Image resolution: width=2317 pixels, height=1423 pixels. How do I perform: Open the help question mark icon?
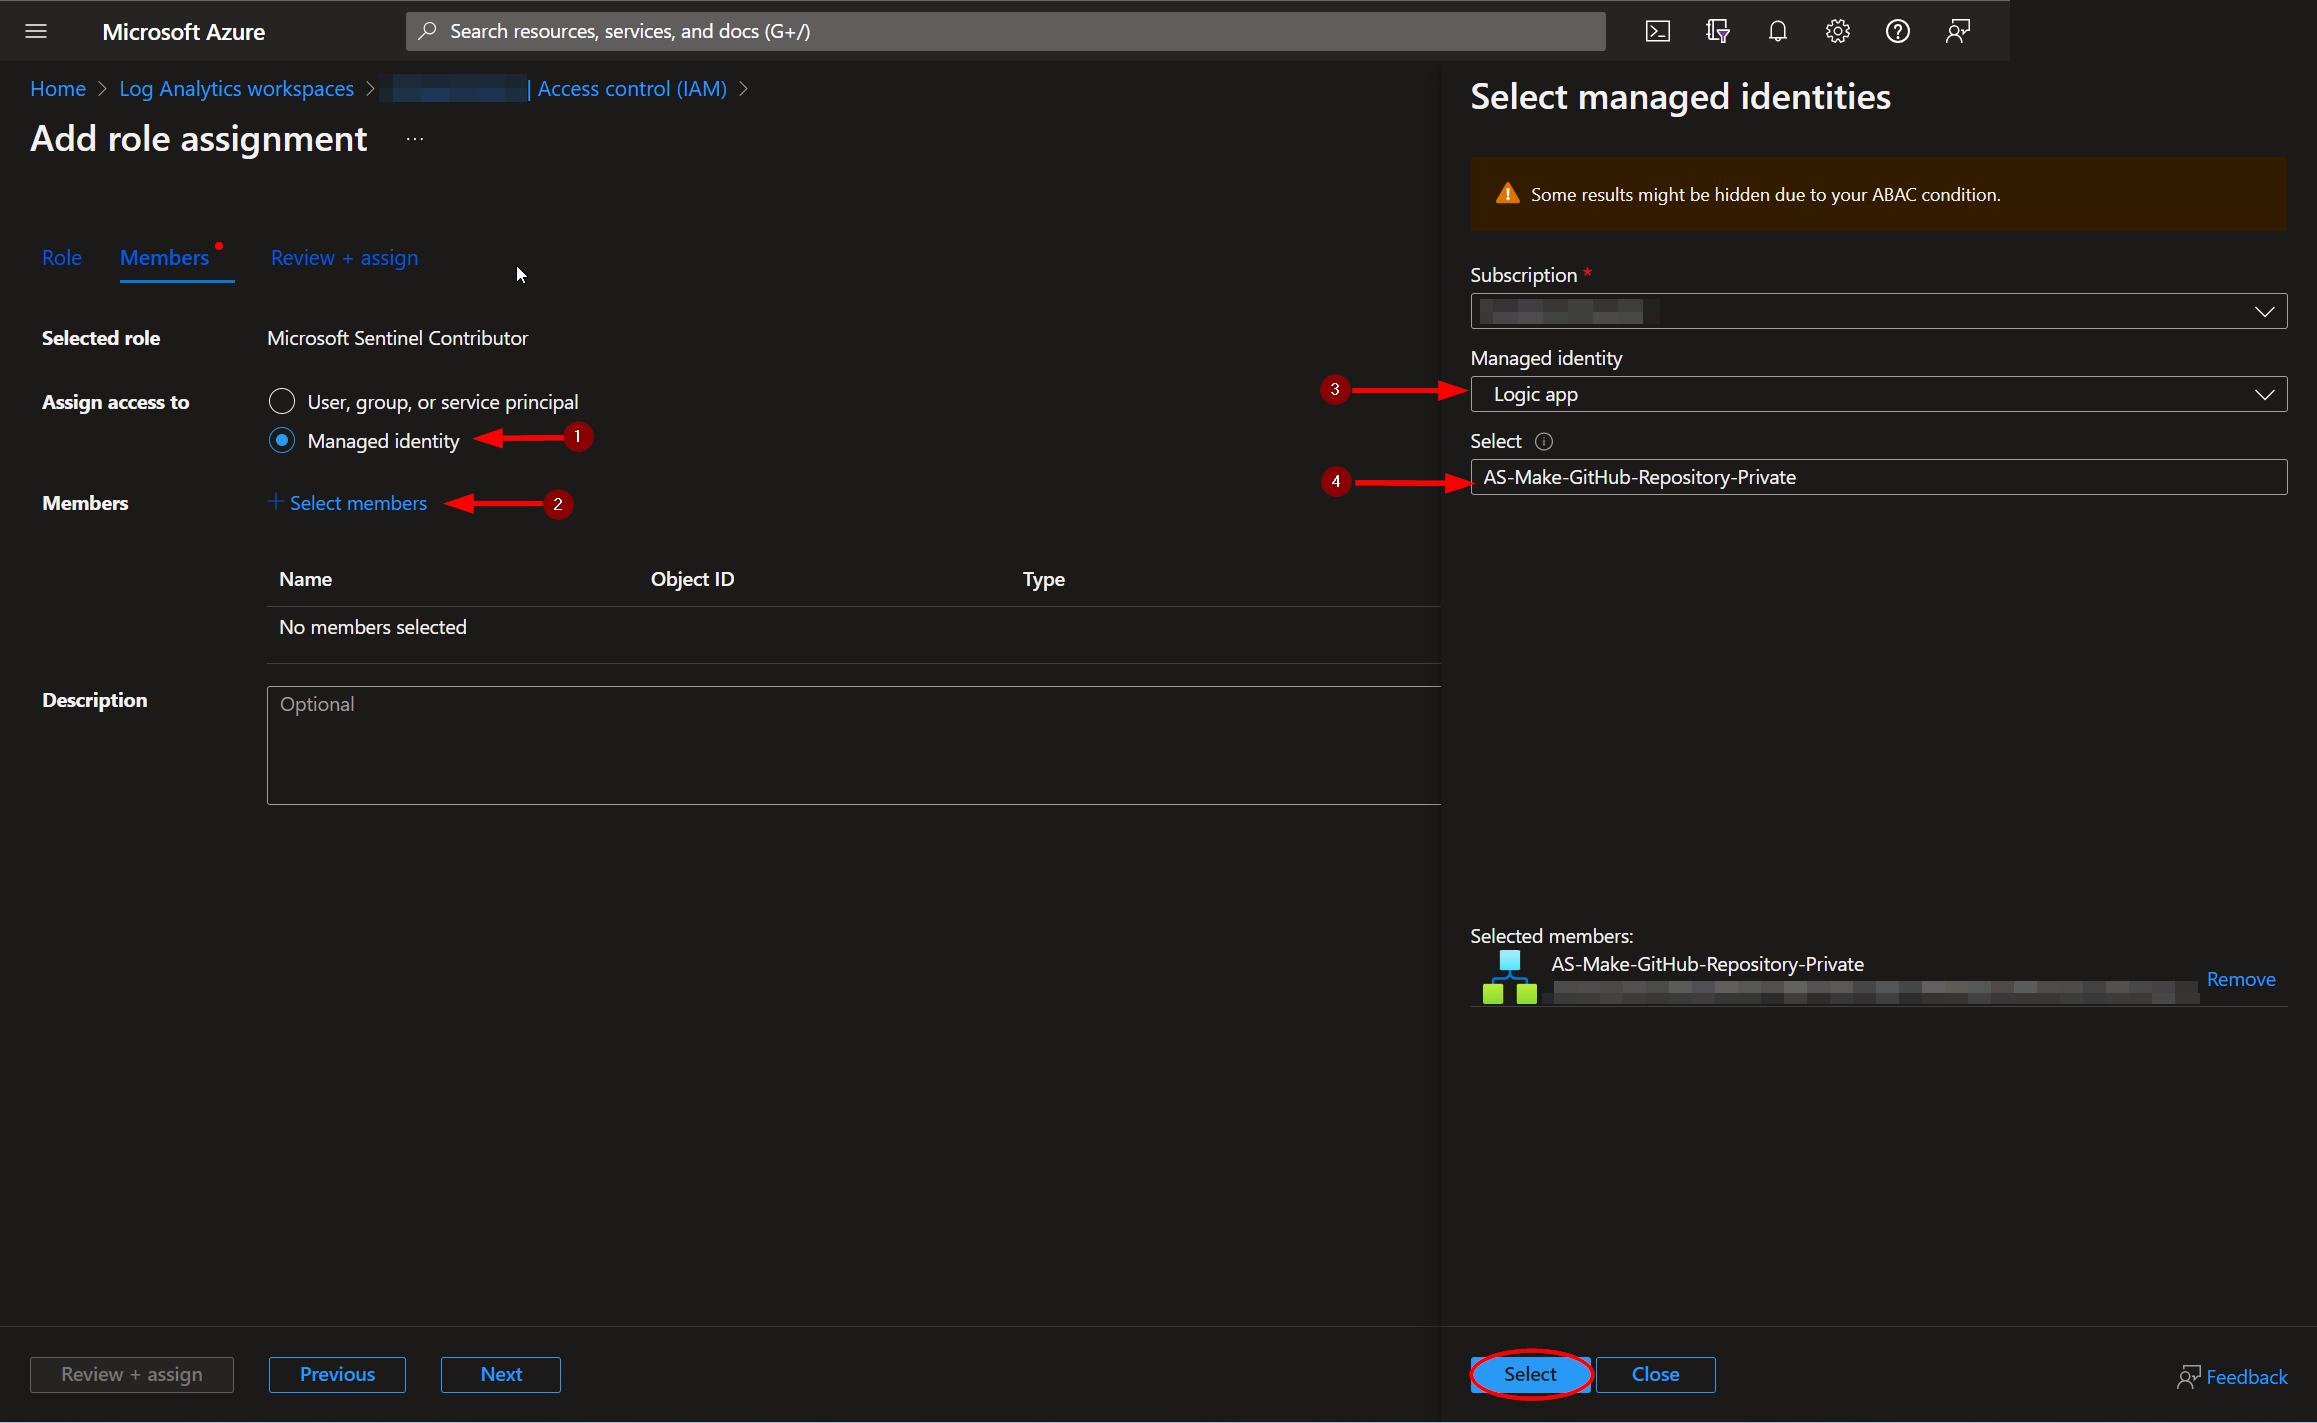(x=1897, y=31)
